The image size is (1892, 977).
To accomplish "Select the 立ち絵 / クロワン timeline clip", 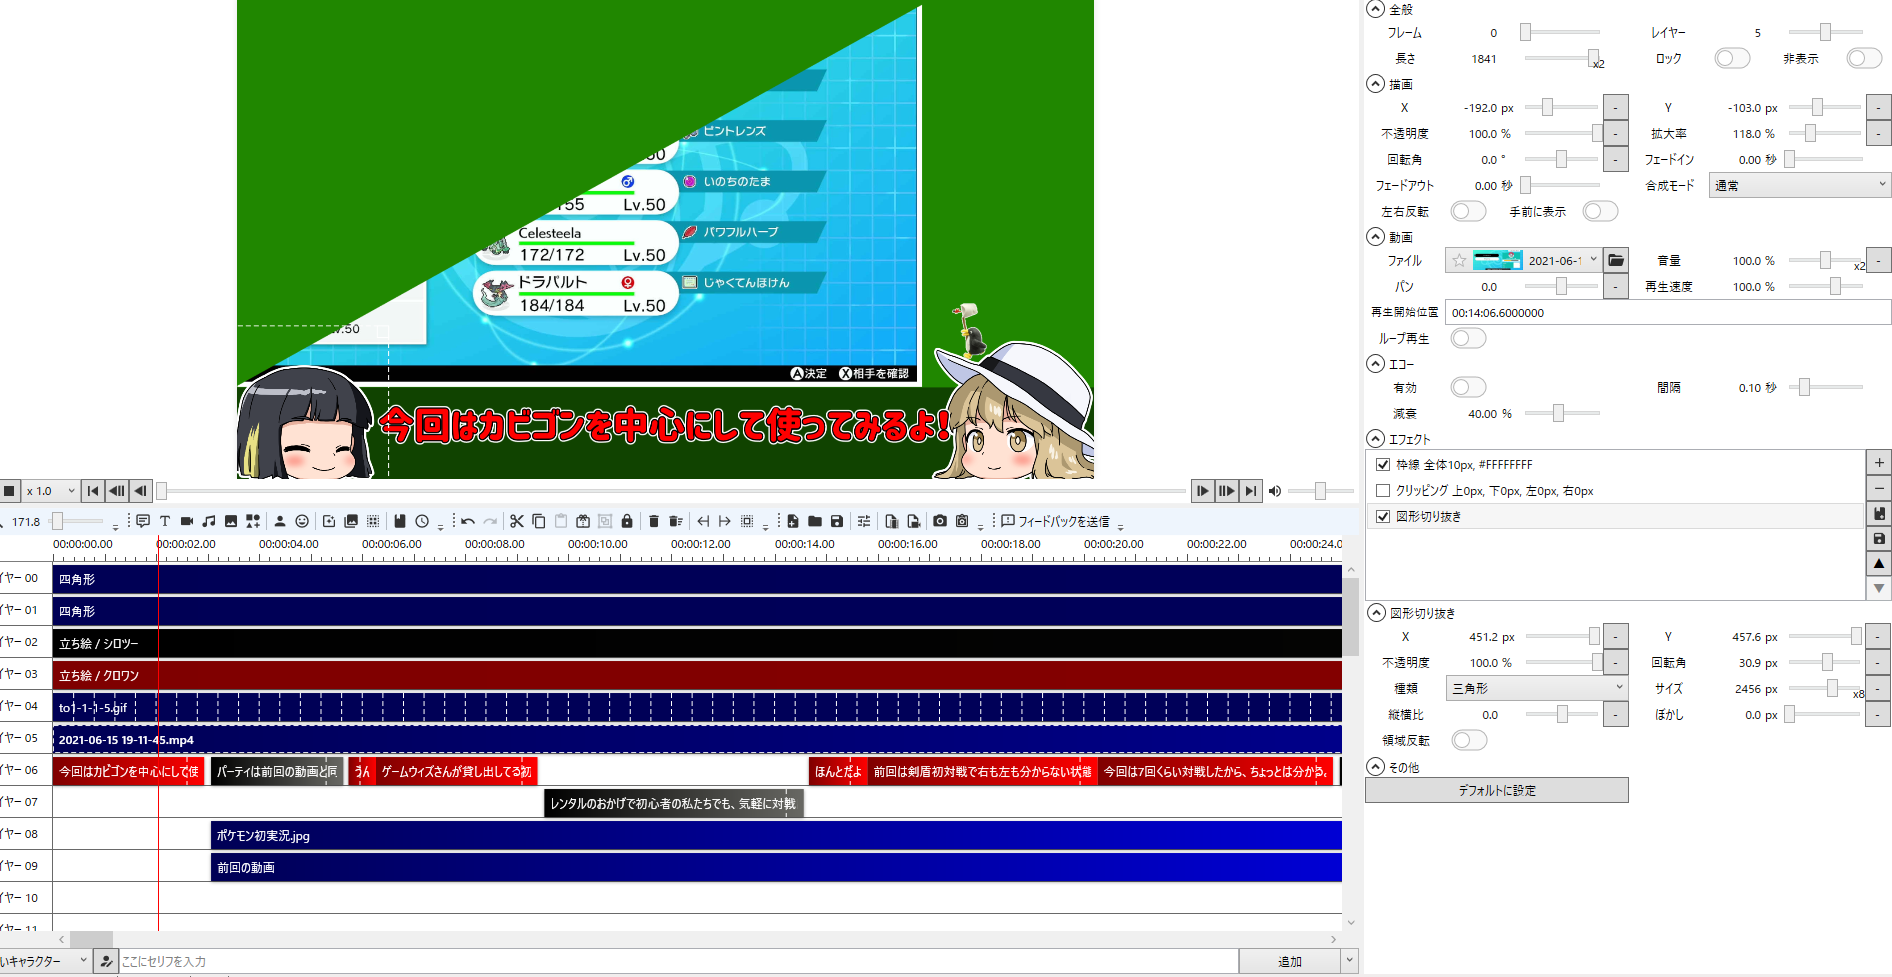I will [697, 675].
